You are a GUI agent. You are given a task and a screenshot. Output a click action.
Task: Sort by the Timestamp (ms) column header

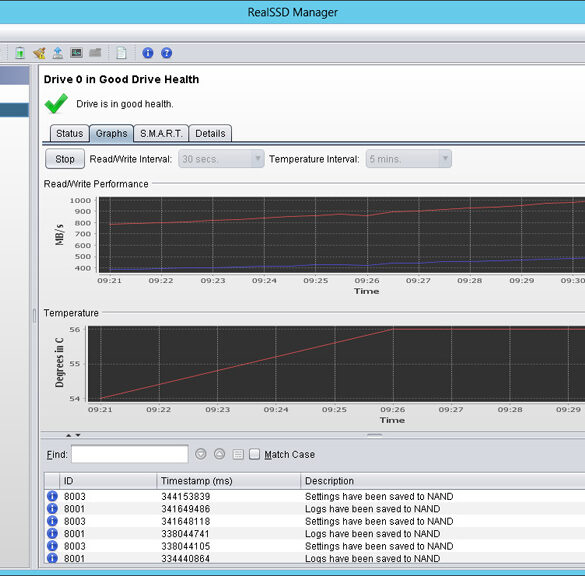coord(228,481)
